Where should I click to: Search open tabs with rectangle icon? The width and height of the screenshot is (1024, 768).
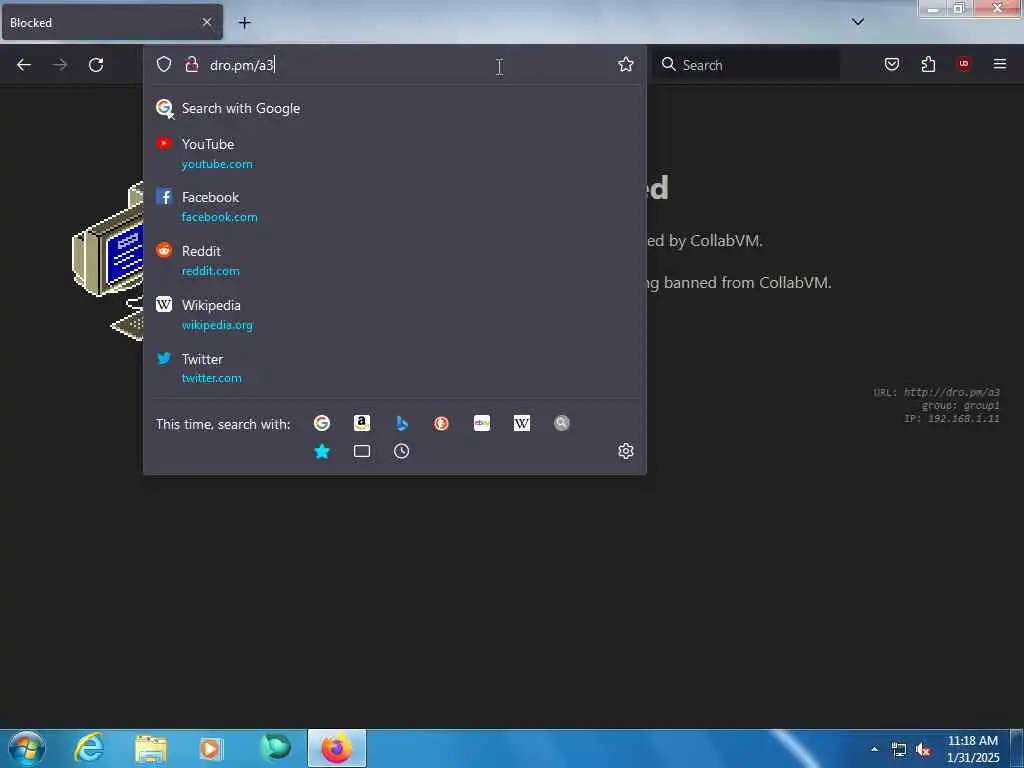[362, 451]
